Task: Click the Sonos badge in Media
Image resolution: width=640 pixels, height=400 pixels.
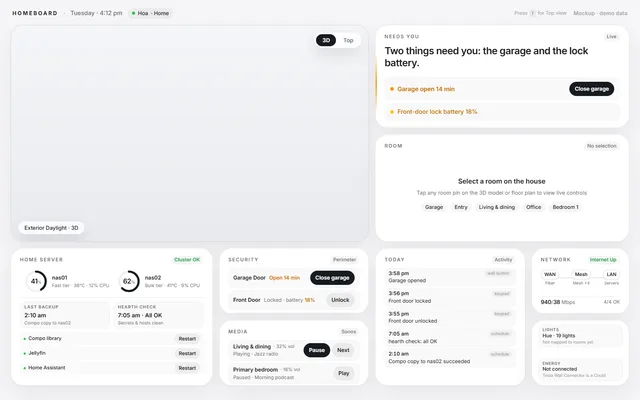Action: tap(349, 331)
